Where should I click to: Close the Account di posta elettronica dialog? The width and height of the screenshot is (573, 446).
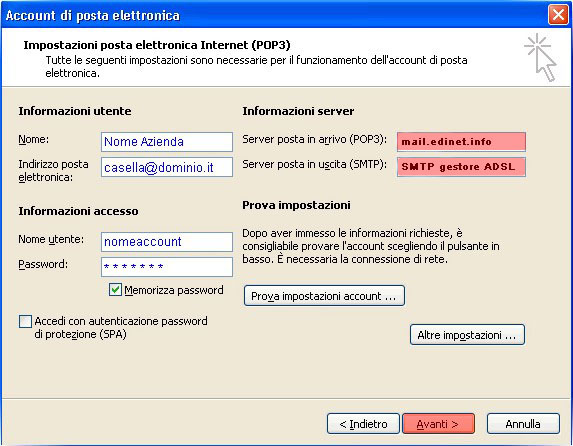558,15
